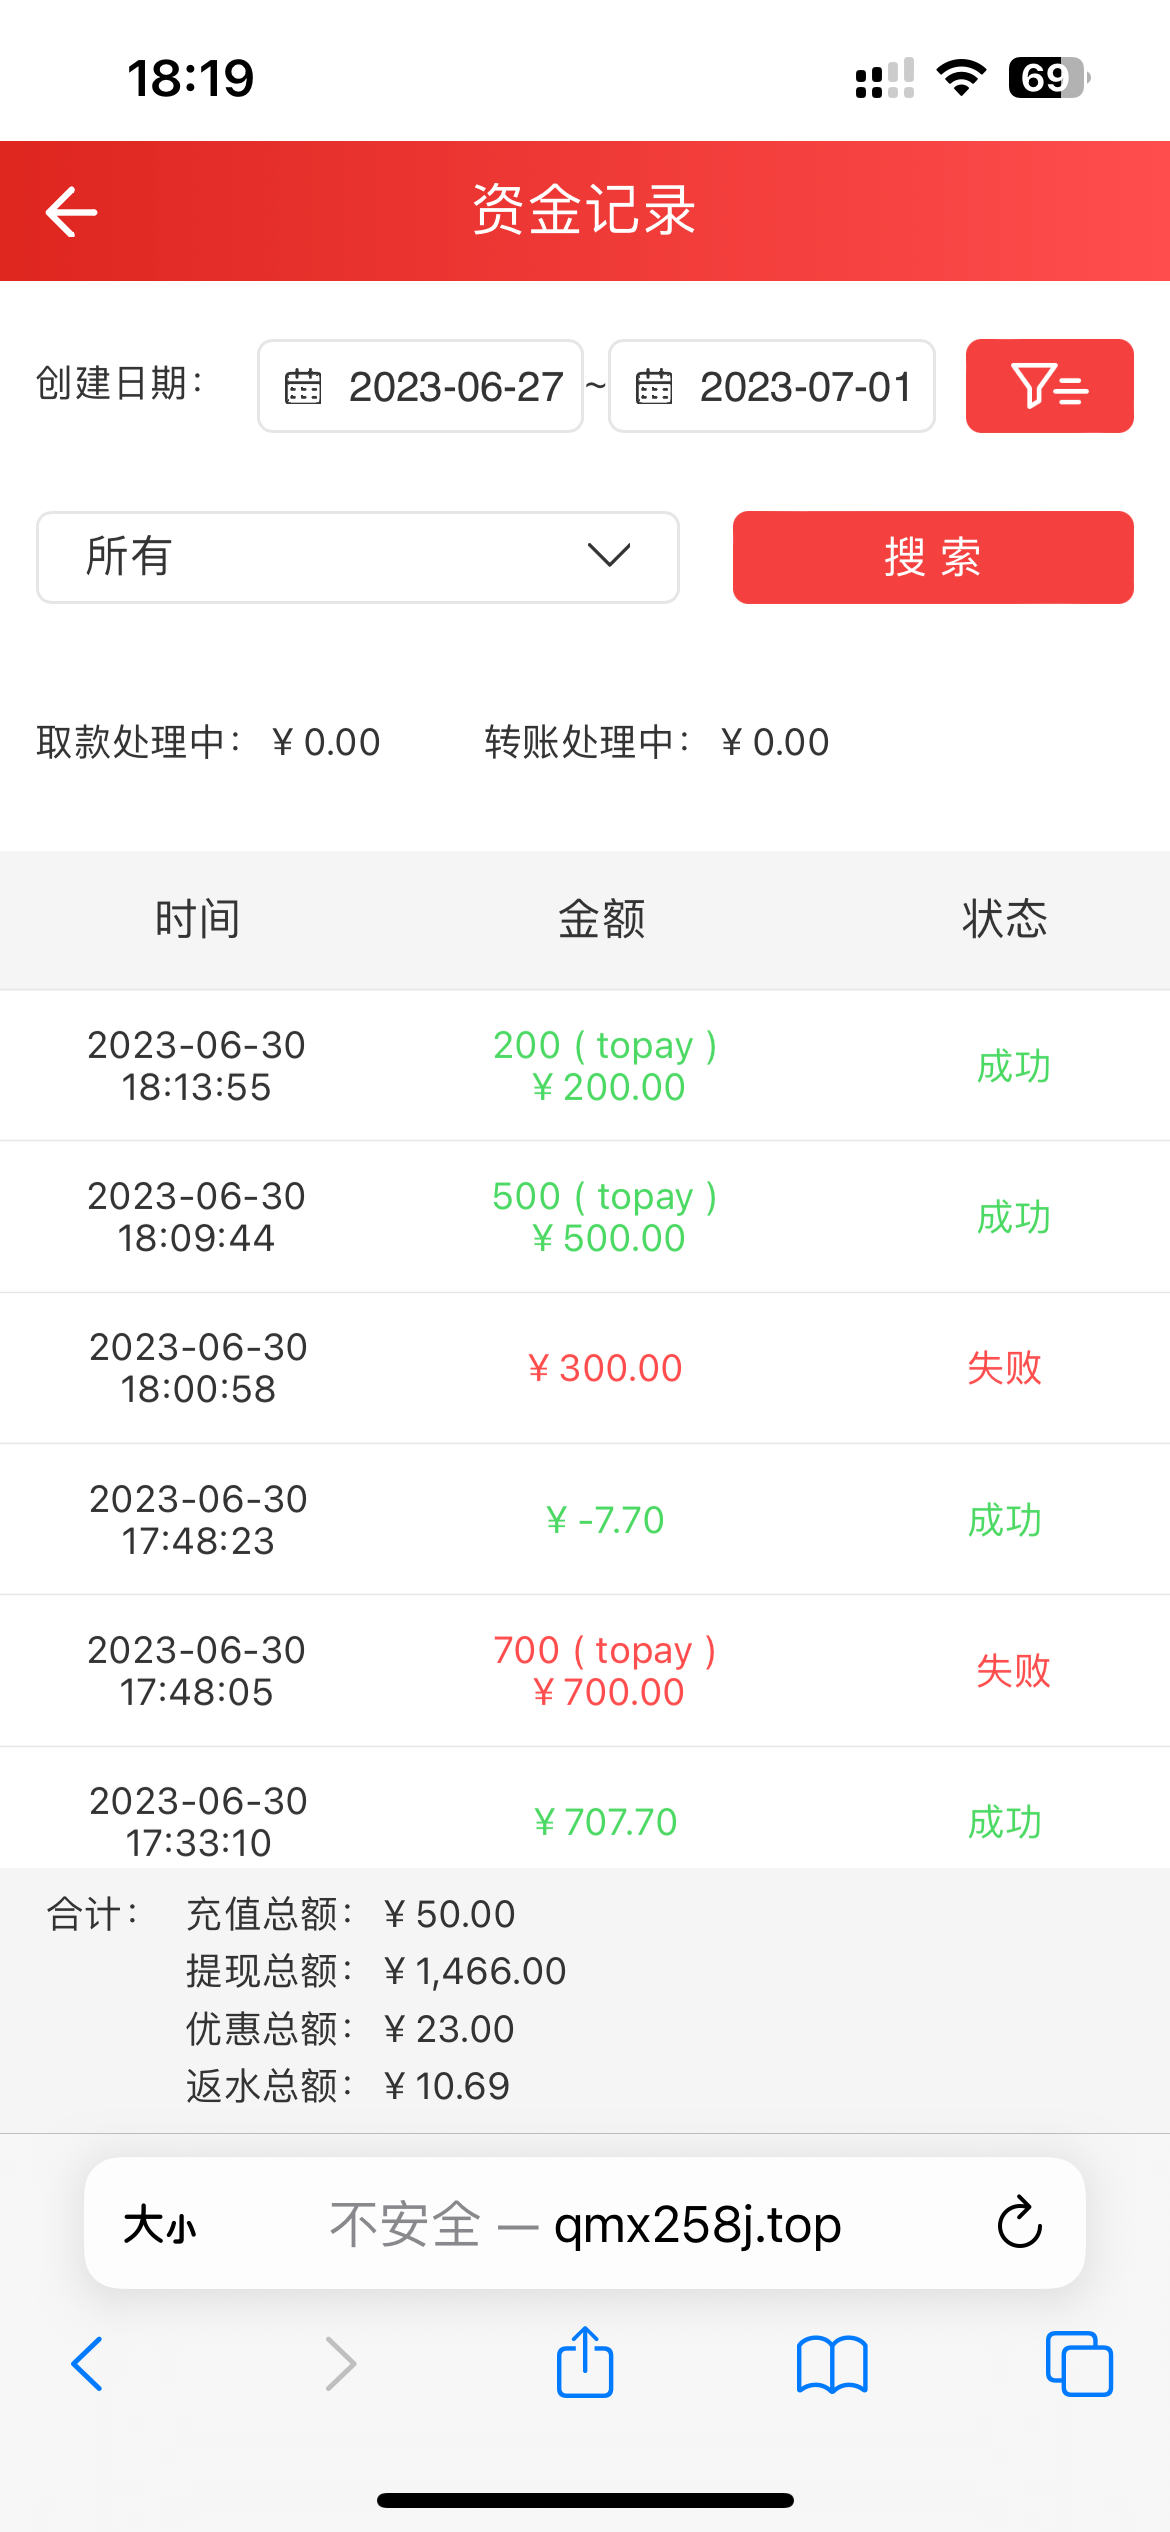Image resolution: width=1170 pixels, height=2532 pixels.
Task: Tap the Safari share icon
Action: (x=585, y=2363)
